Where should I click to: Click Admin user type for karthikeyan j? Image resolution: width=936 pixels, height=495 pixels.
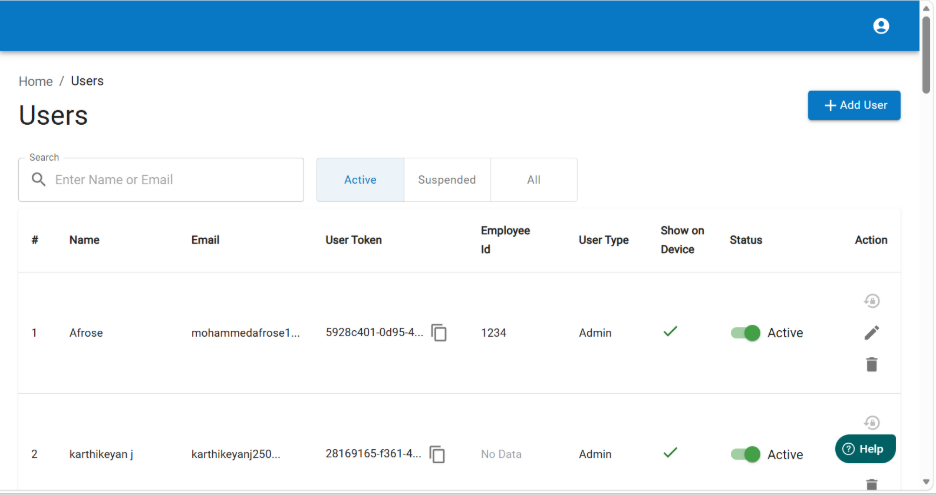click(x=595, y=454)
